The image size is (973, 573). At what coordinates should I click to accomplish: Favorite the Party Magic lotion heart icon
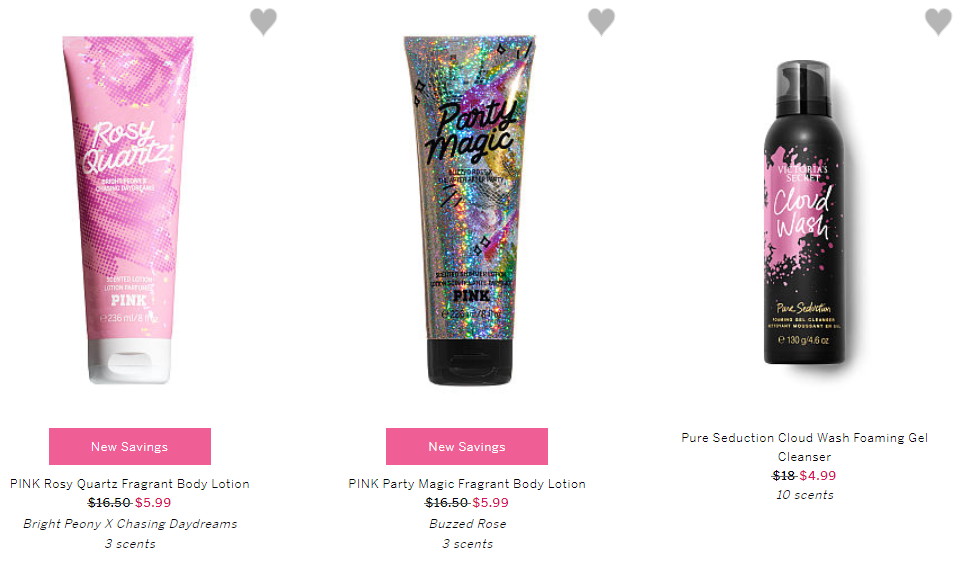coord(601,22)
